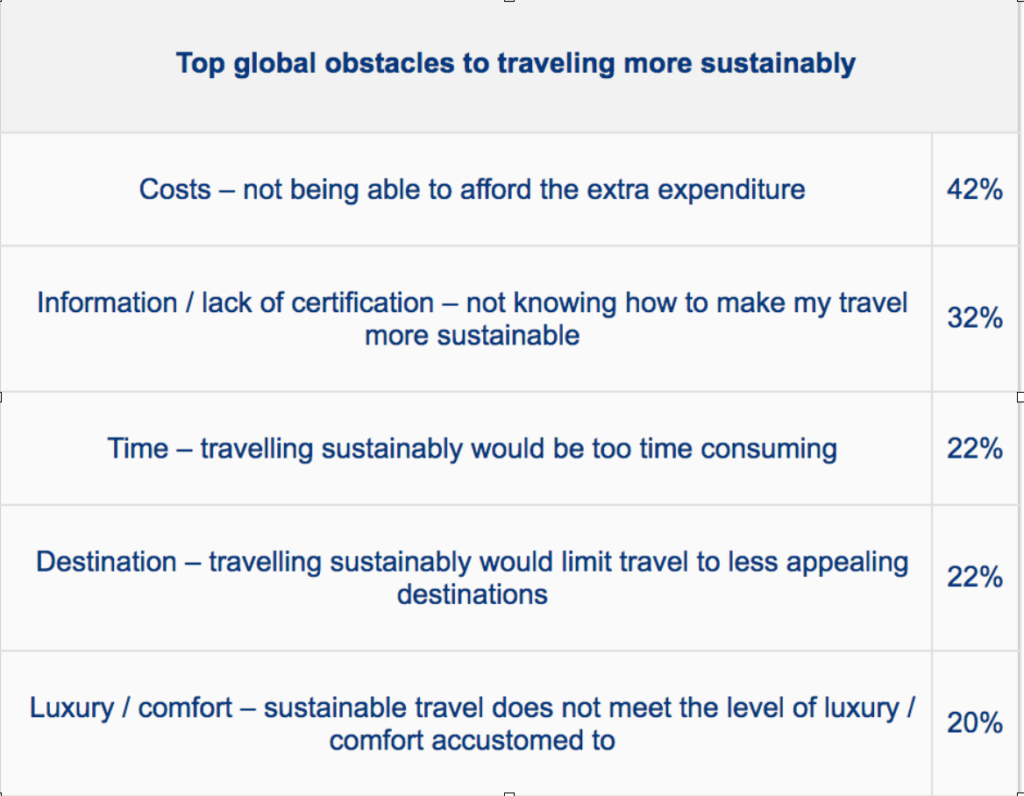This screenshot has width=1024, height=796.
Task: Grab the top-center selection handle
Action: coord(510,2)
